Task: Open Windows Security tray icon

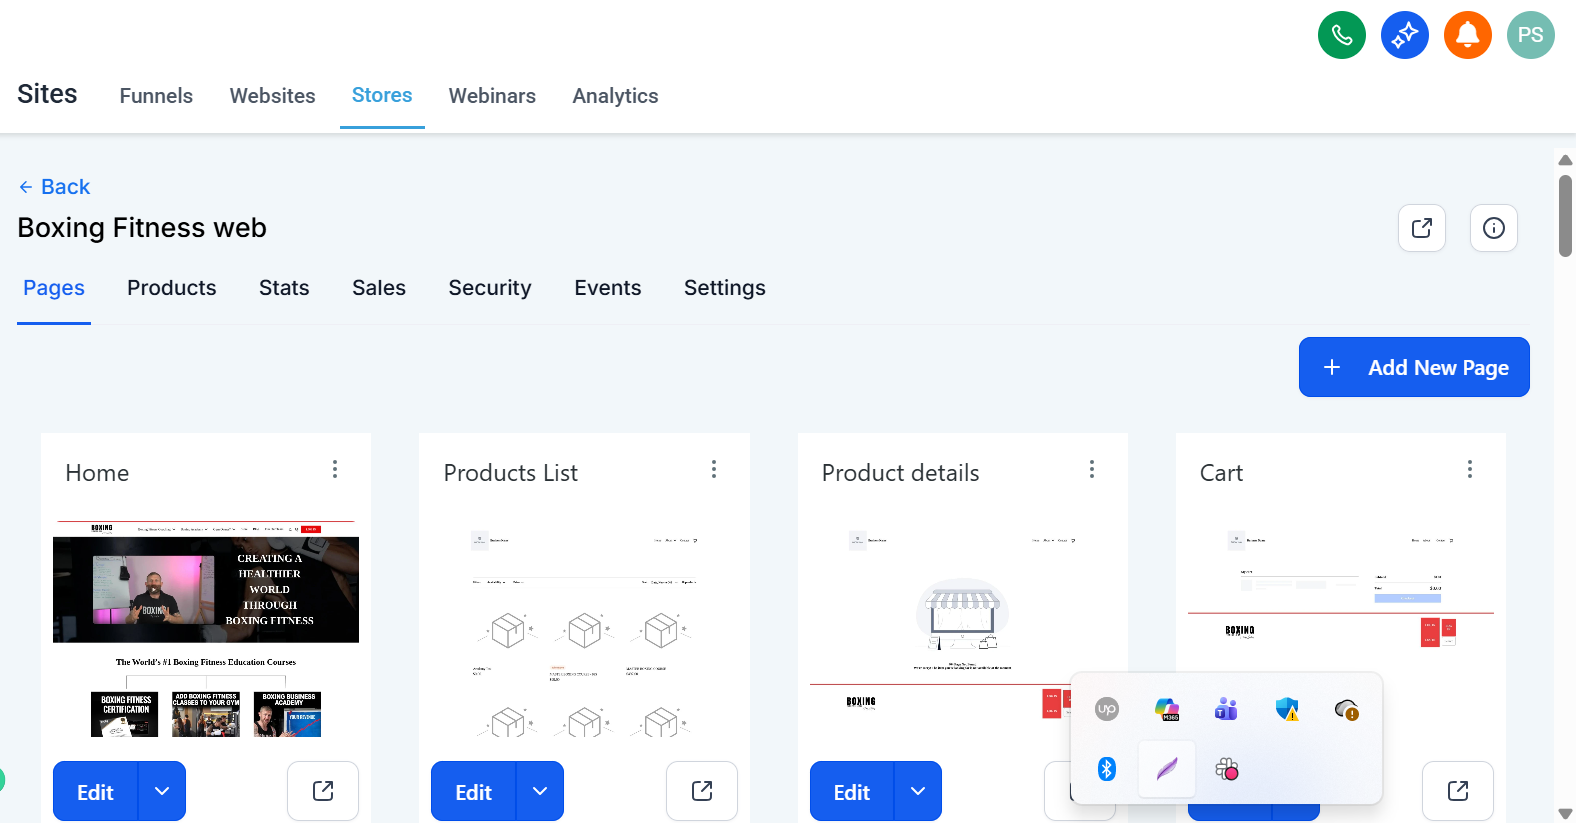Action: (x=1287, y=709)
